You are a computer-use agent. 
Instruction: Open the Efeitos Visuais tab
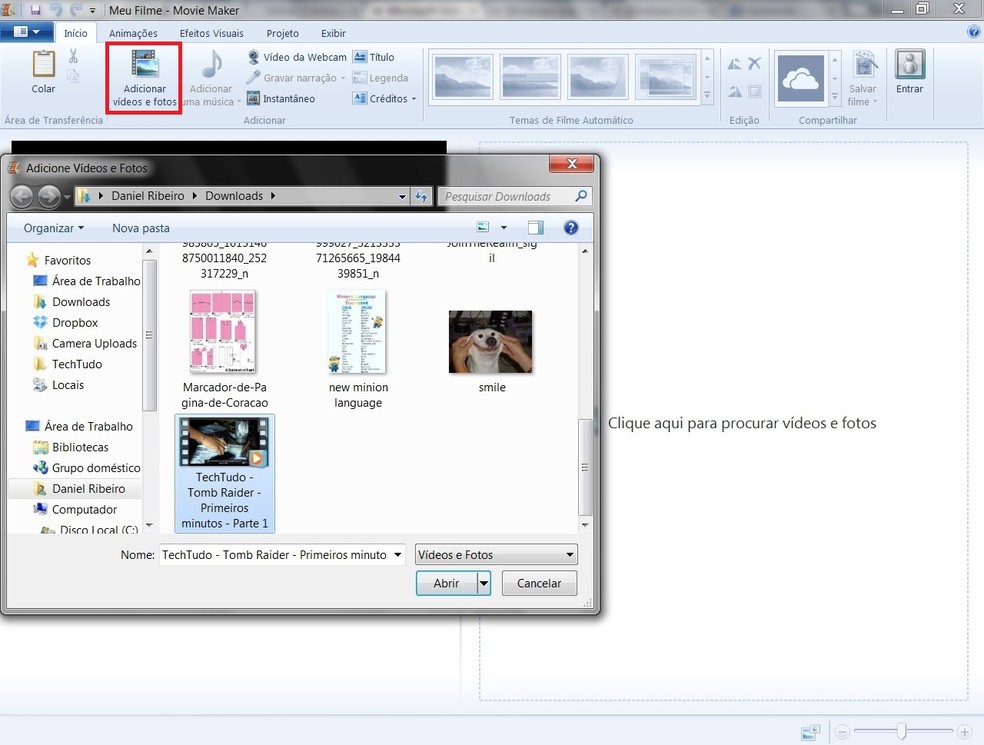click(211, 33)
